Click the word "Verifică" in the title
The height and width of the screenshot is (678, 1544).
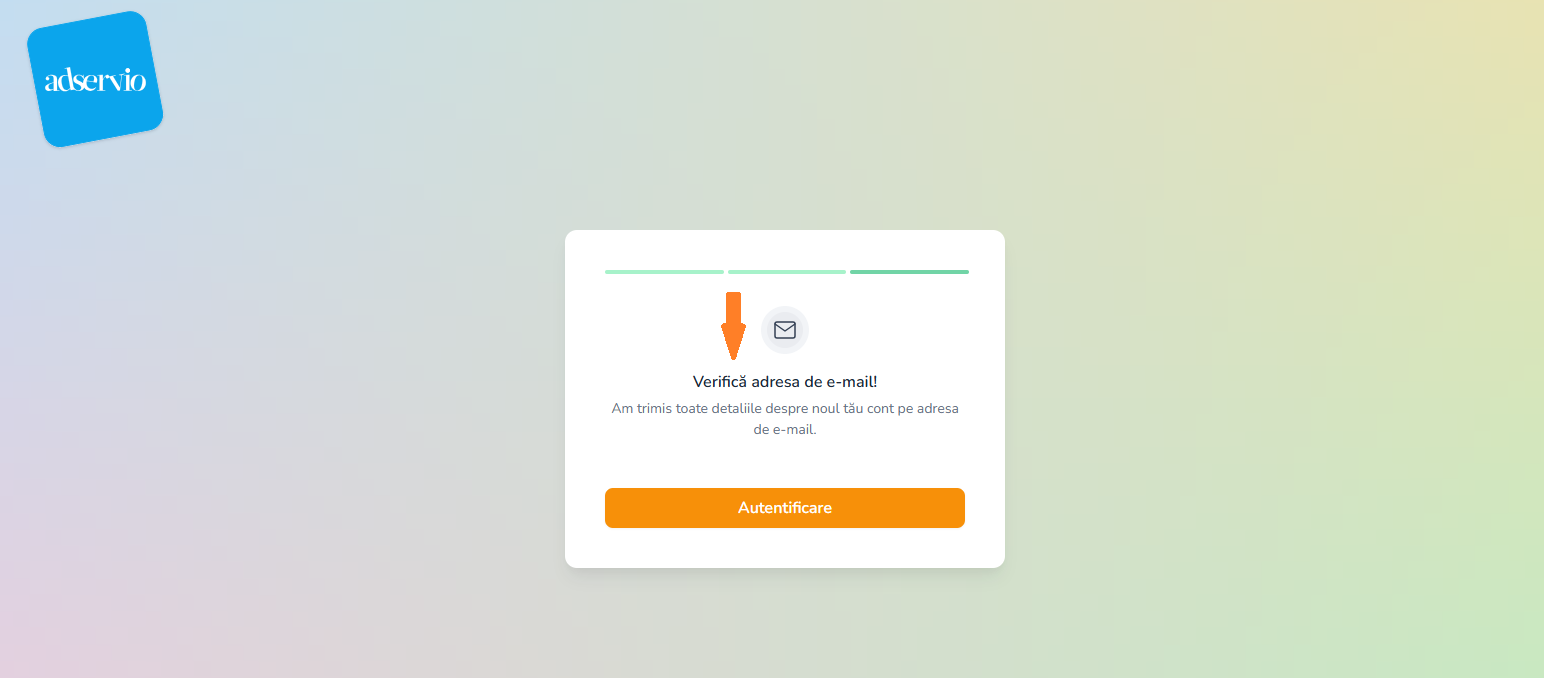click(719, 382)
